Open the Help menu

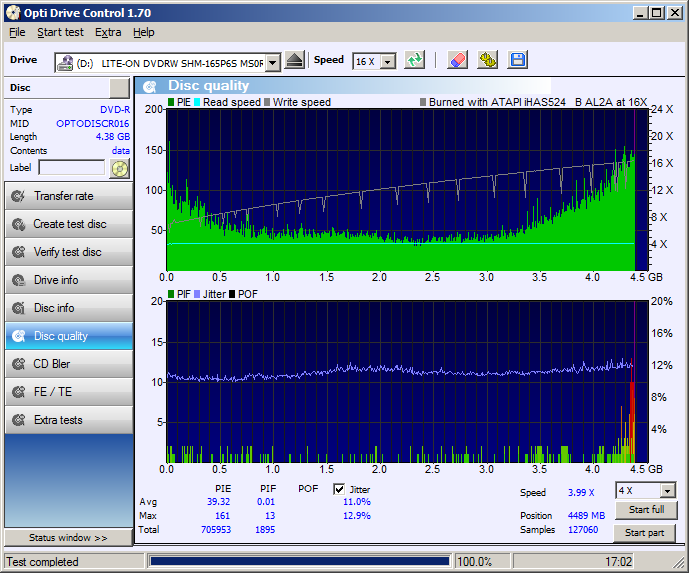[144, 33]
